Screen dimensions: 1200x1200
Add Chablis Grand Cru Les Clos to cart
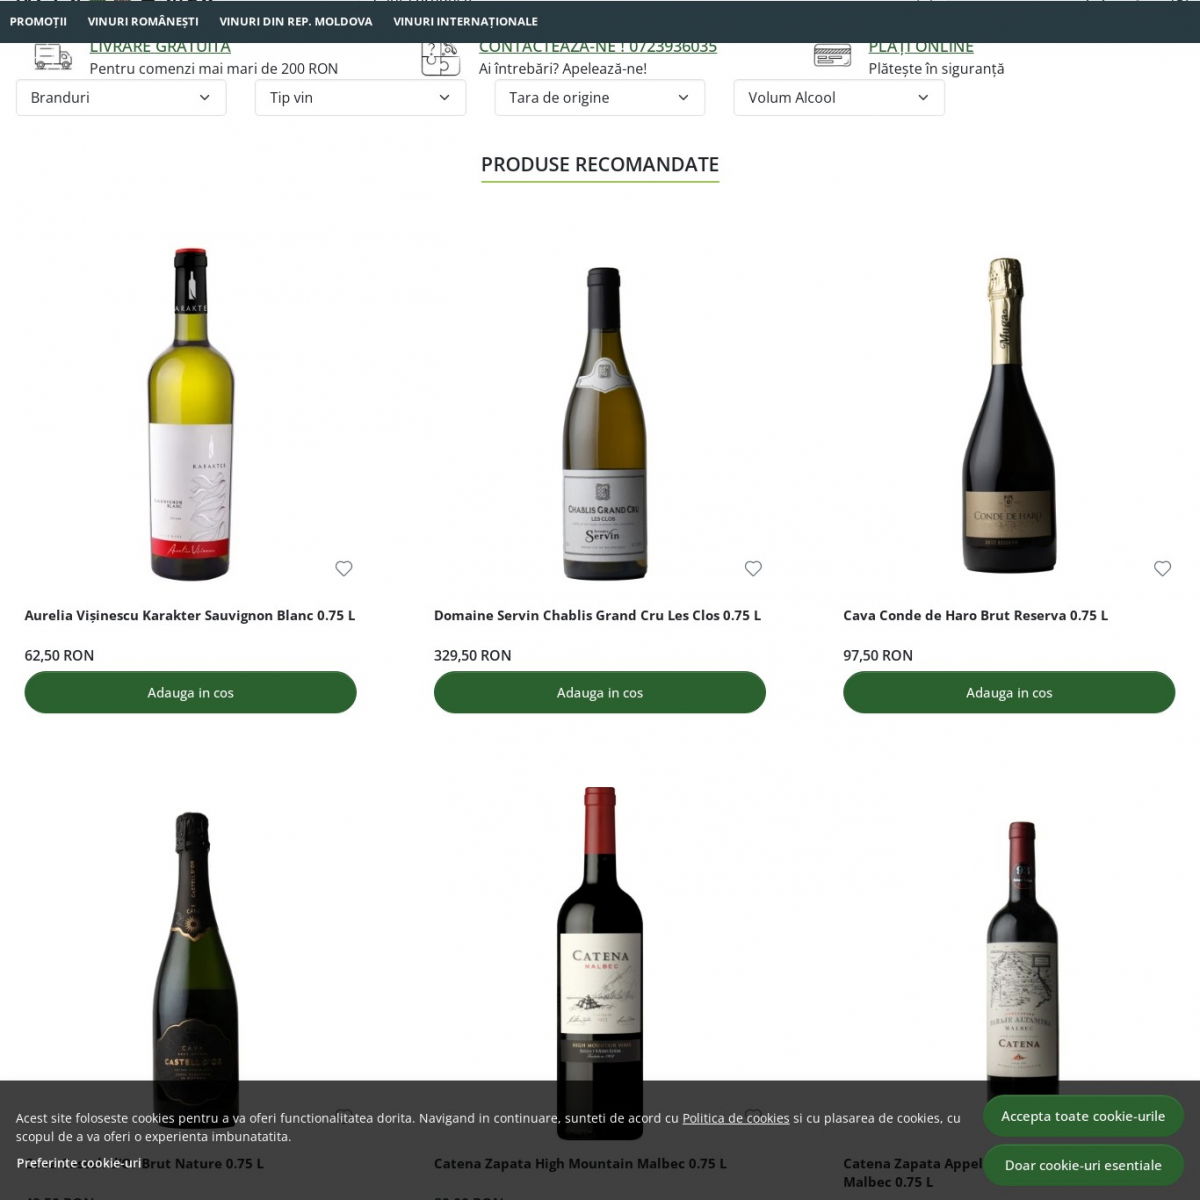click(600, 692)
